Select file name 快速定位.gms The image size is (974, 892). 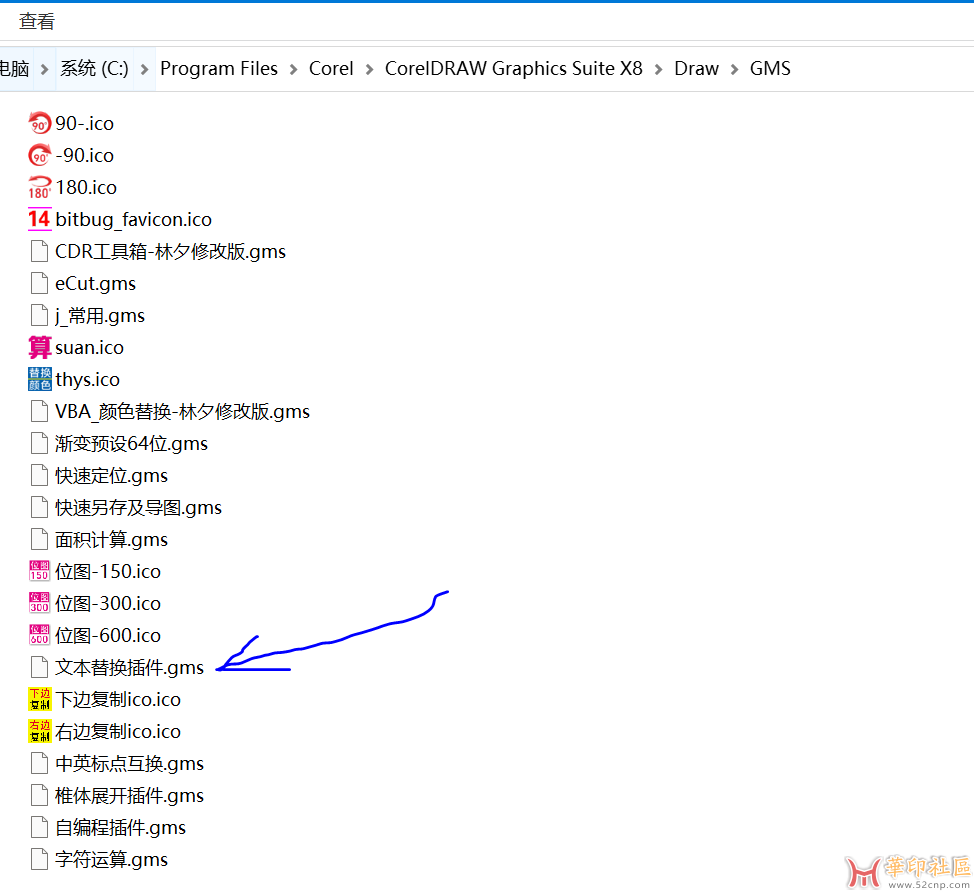111,476
